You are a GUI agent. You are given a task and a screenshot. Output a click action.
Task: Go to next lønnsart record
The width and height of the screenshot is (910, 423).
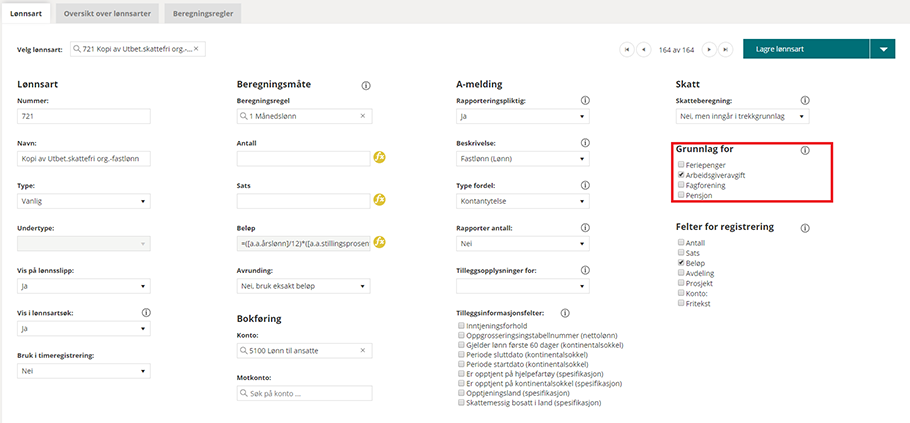click(x=709, y=50)
